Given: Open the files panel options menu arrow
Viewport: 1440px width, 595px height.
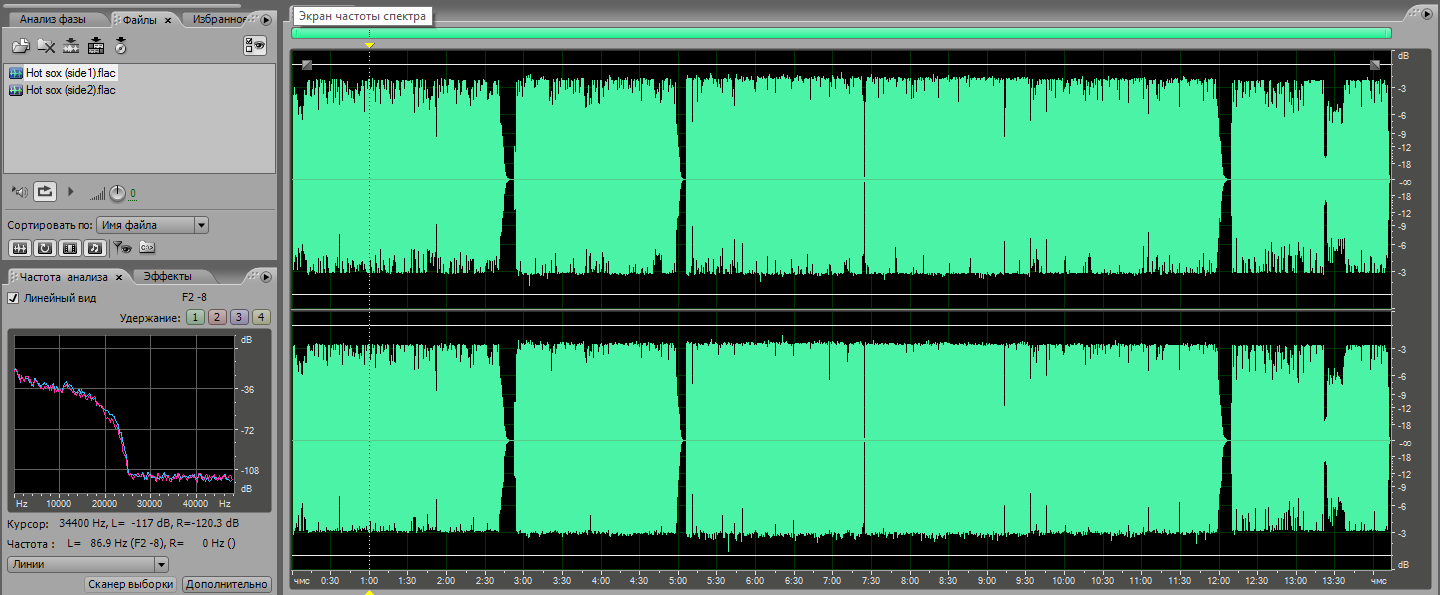Looking at the screenshot, I should pyautogui.click(x=266, y=20).
